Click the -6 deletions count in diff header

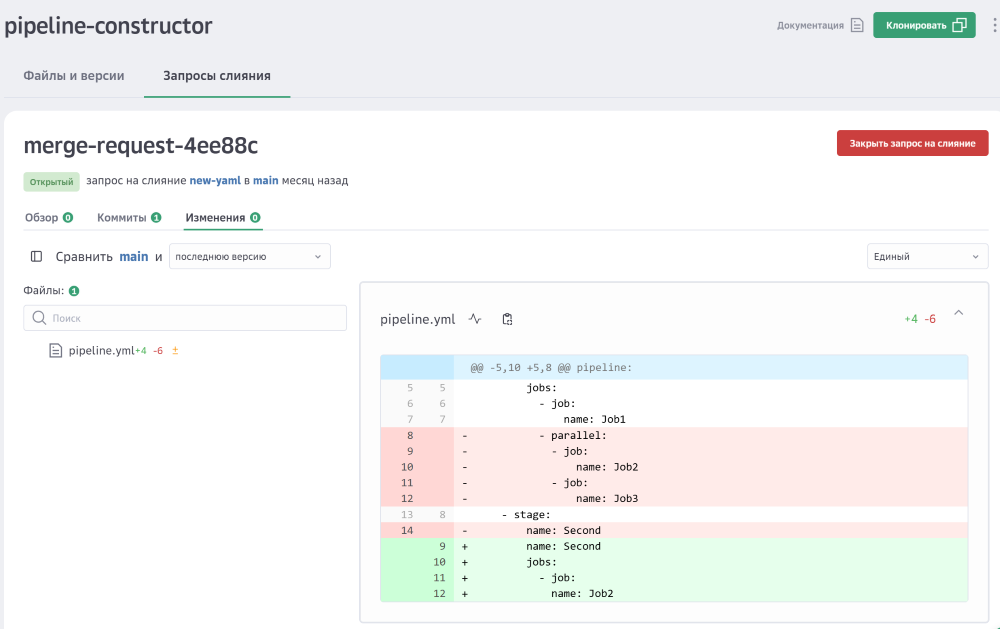click(x=930, y=319)
